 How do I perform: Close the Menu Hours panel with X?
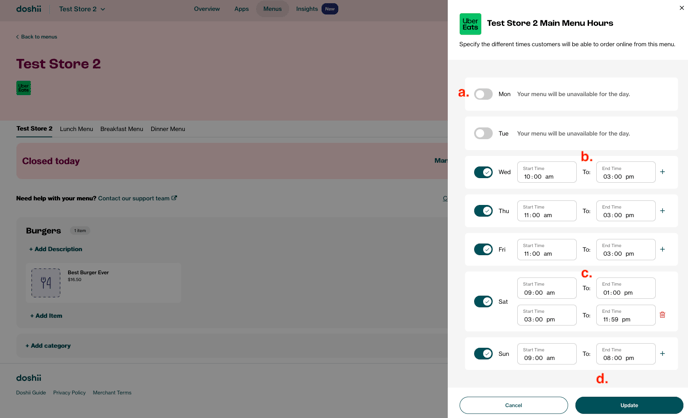[681, 8]
